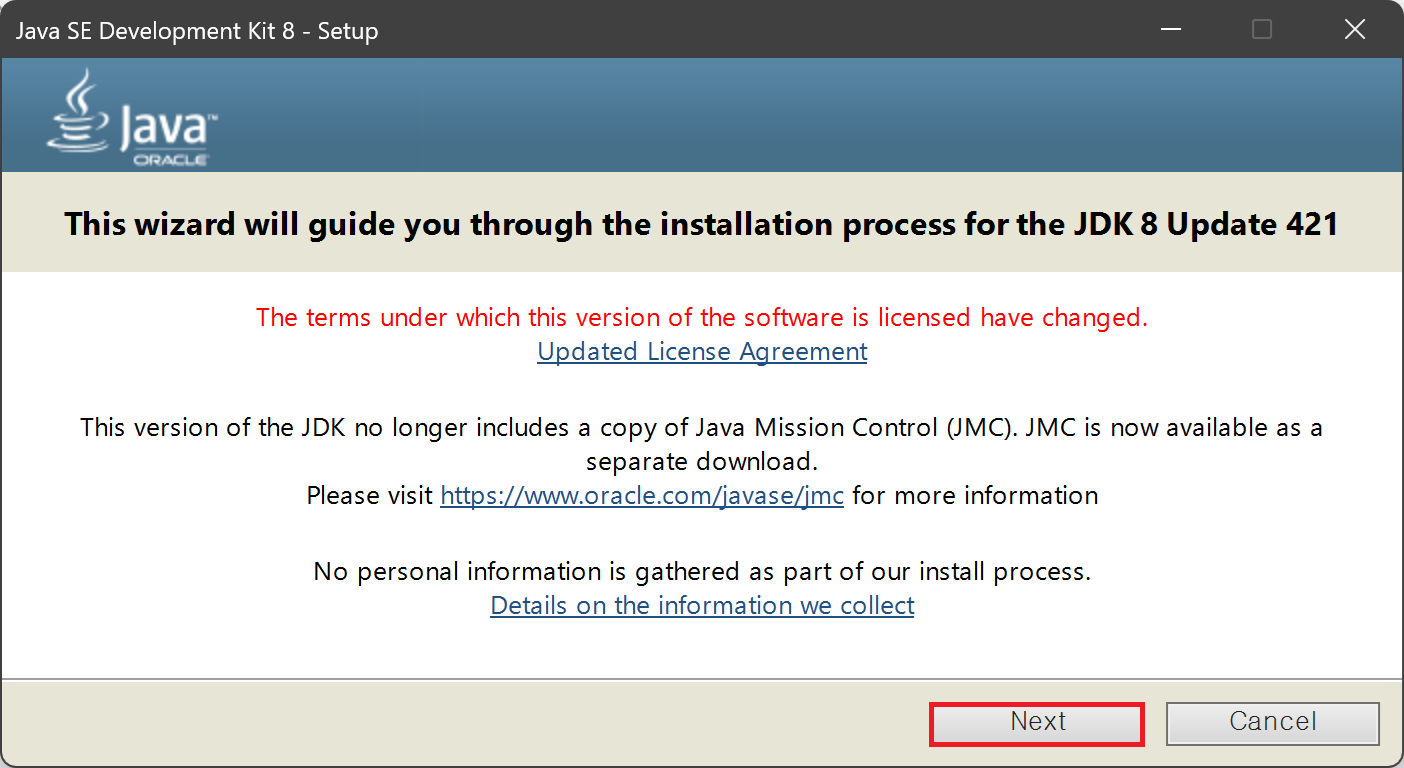
Task: Click the maximize button on the title bar
Action: (1261, 29)
